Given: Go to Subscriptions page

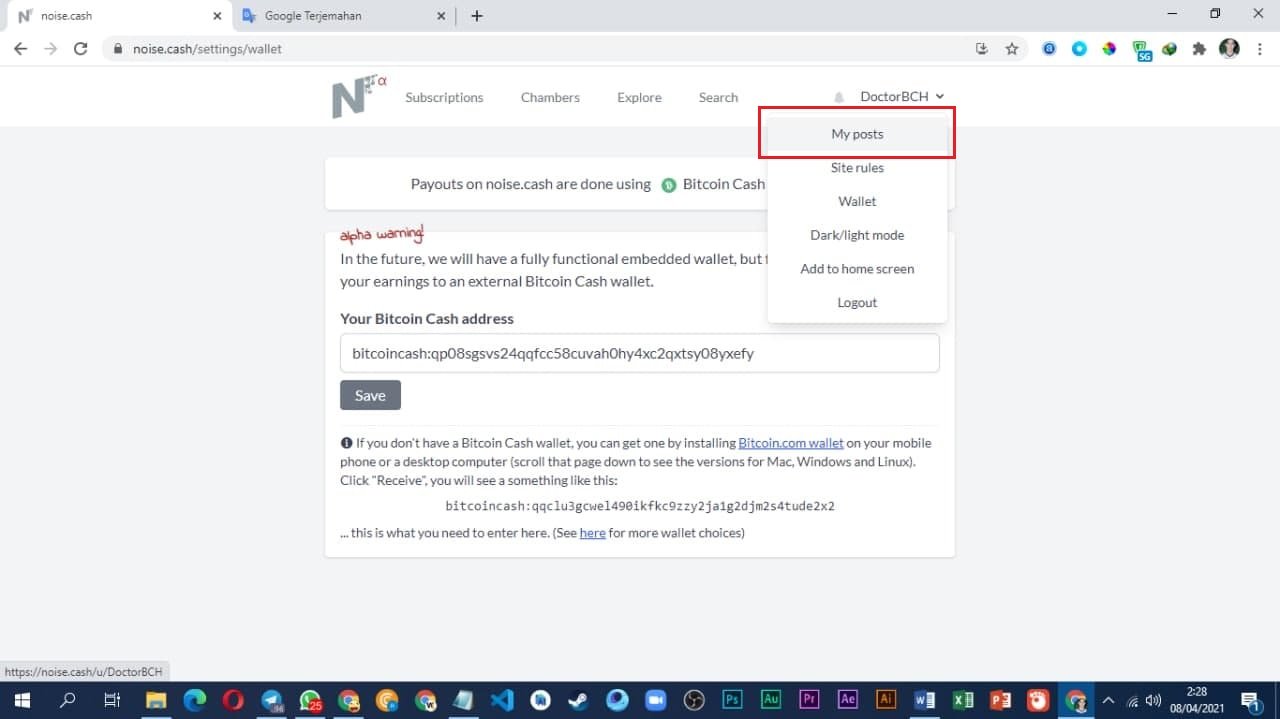Looking at the screenshot, I should tap(444, 97).
